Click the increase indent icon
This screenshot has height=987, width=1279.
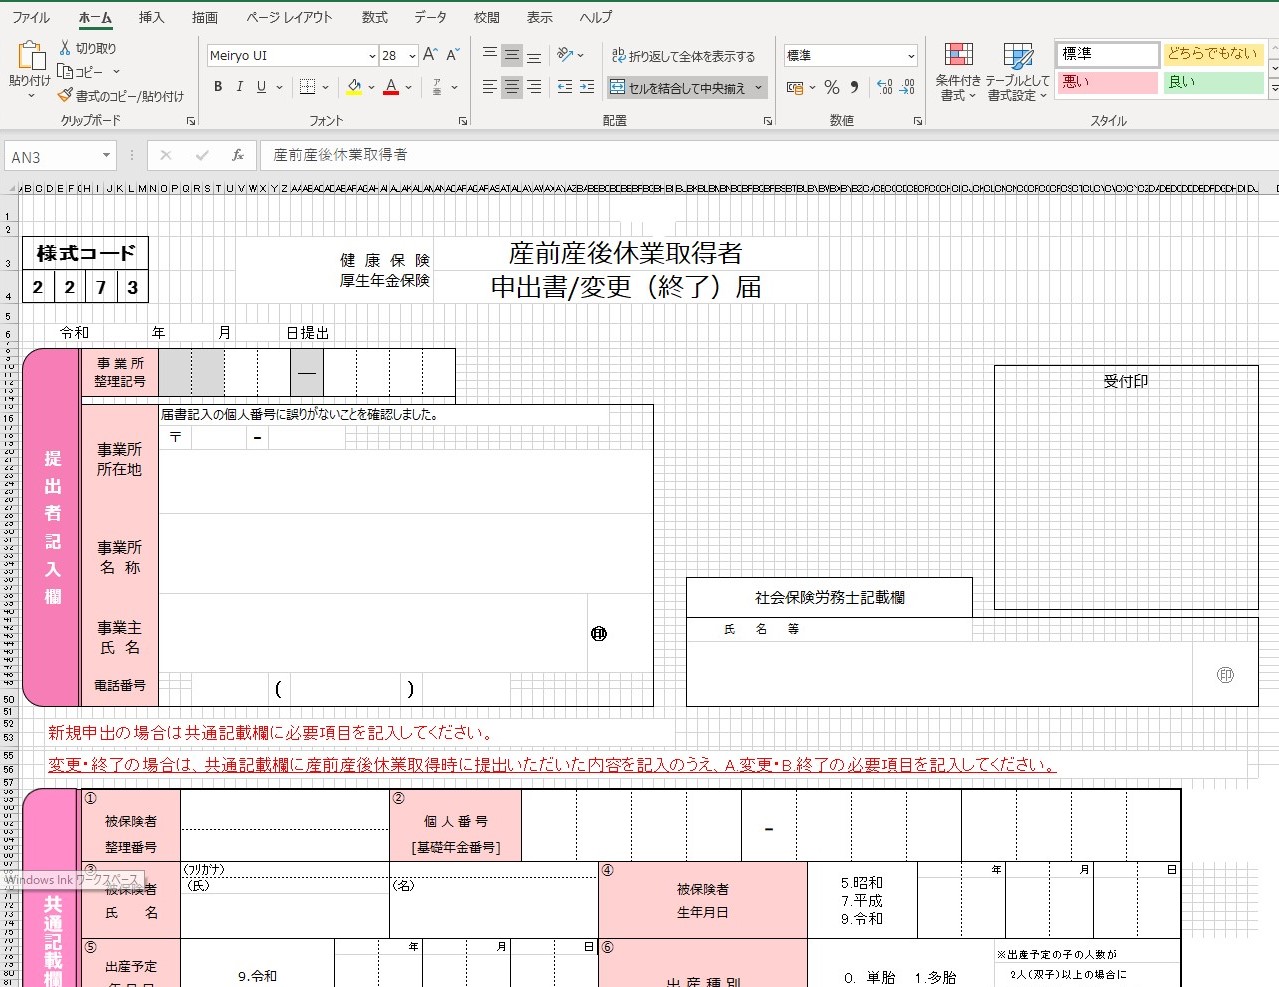coord(587,88)
